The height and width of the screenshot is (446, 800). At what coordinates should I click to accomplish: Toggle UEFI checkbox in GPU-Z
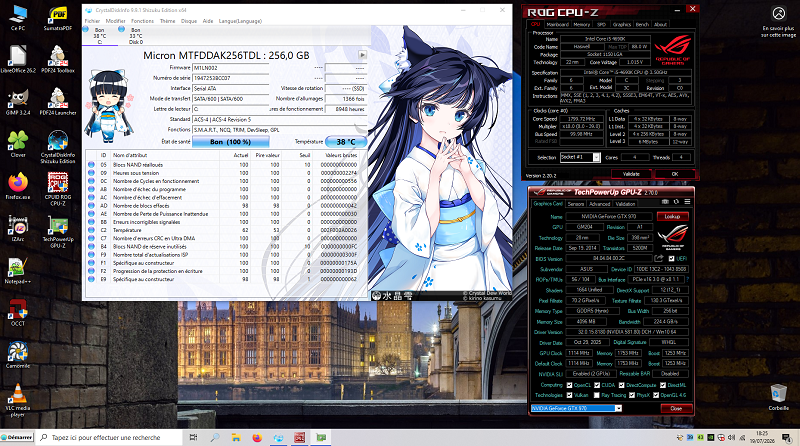(x=671, y=259)
